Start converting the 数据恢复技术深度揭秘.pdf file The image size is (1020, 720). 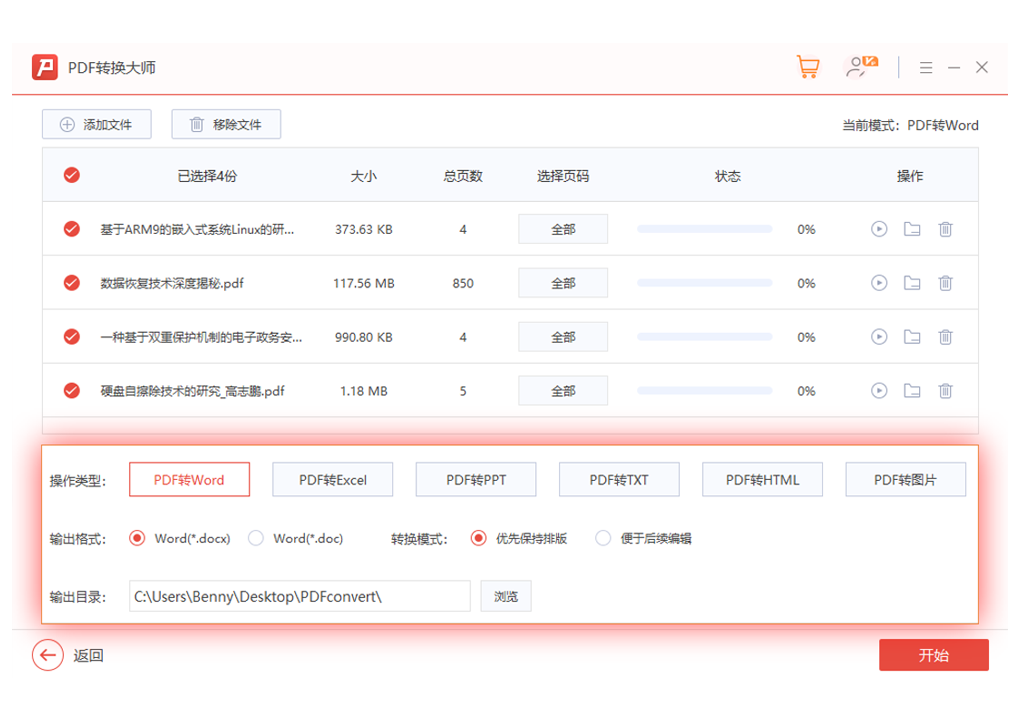878,283
